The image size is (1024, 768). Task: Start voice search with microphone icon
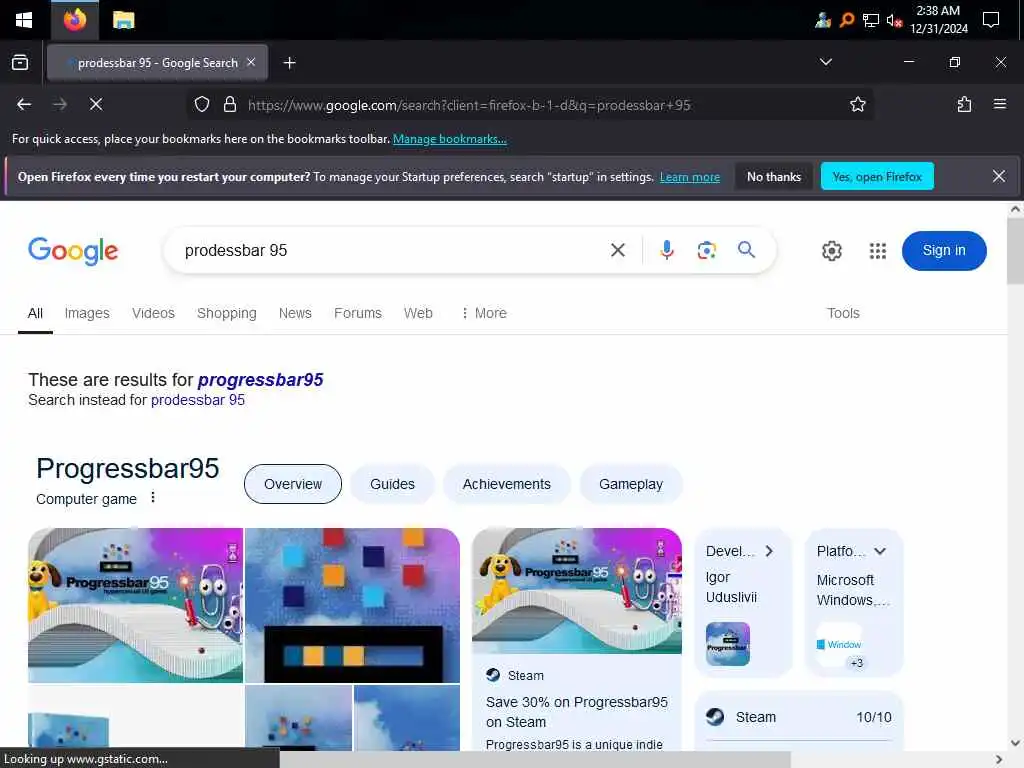[666, 250]
